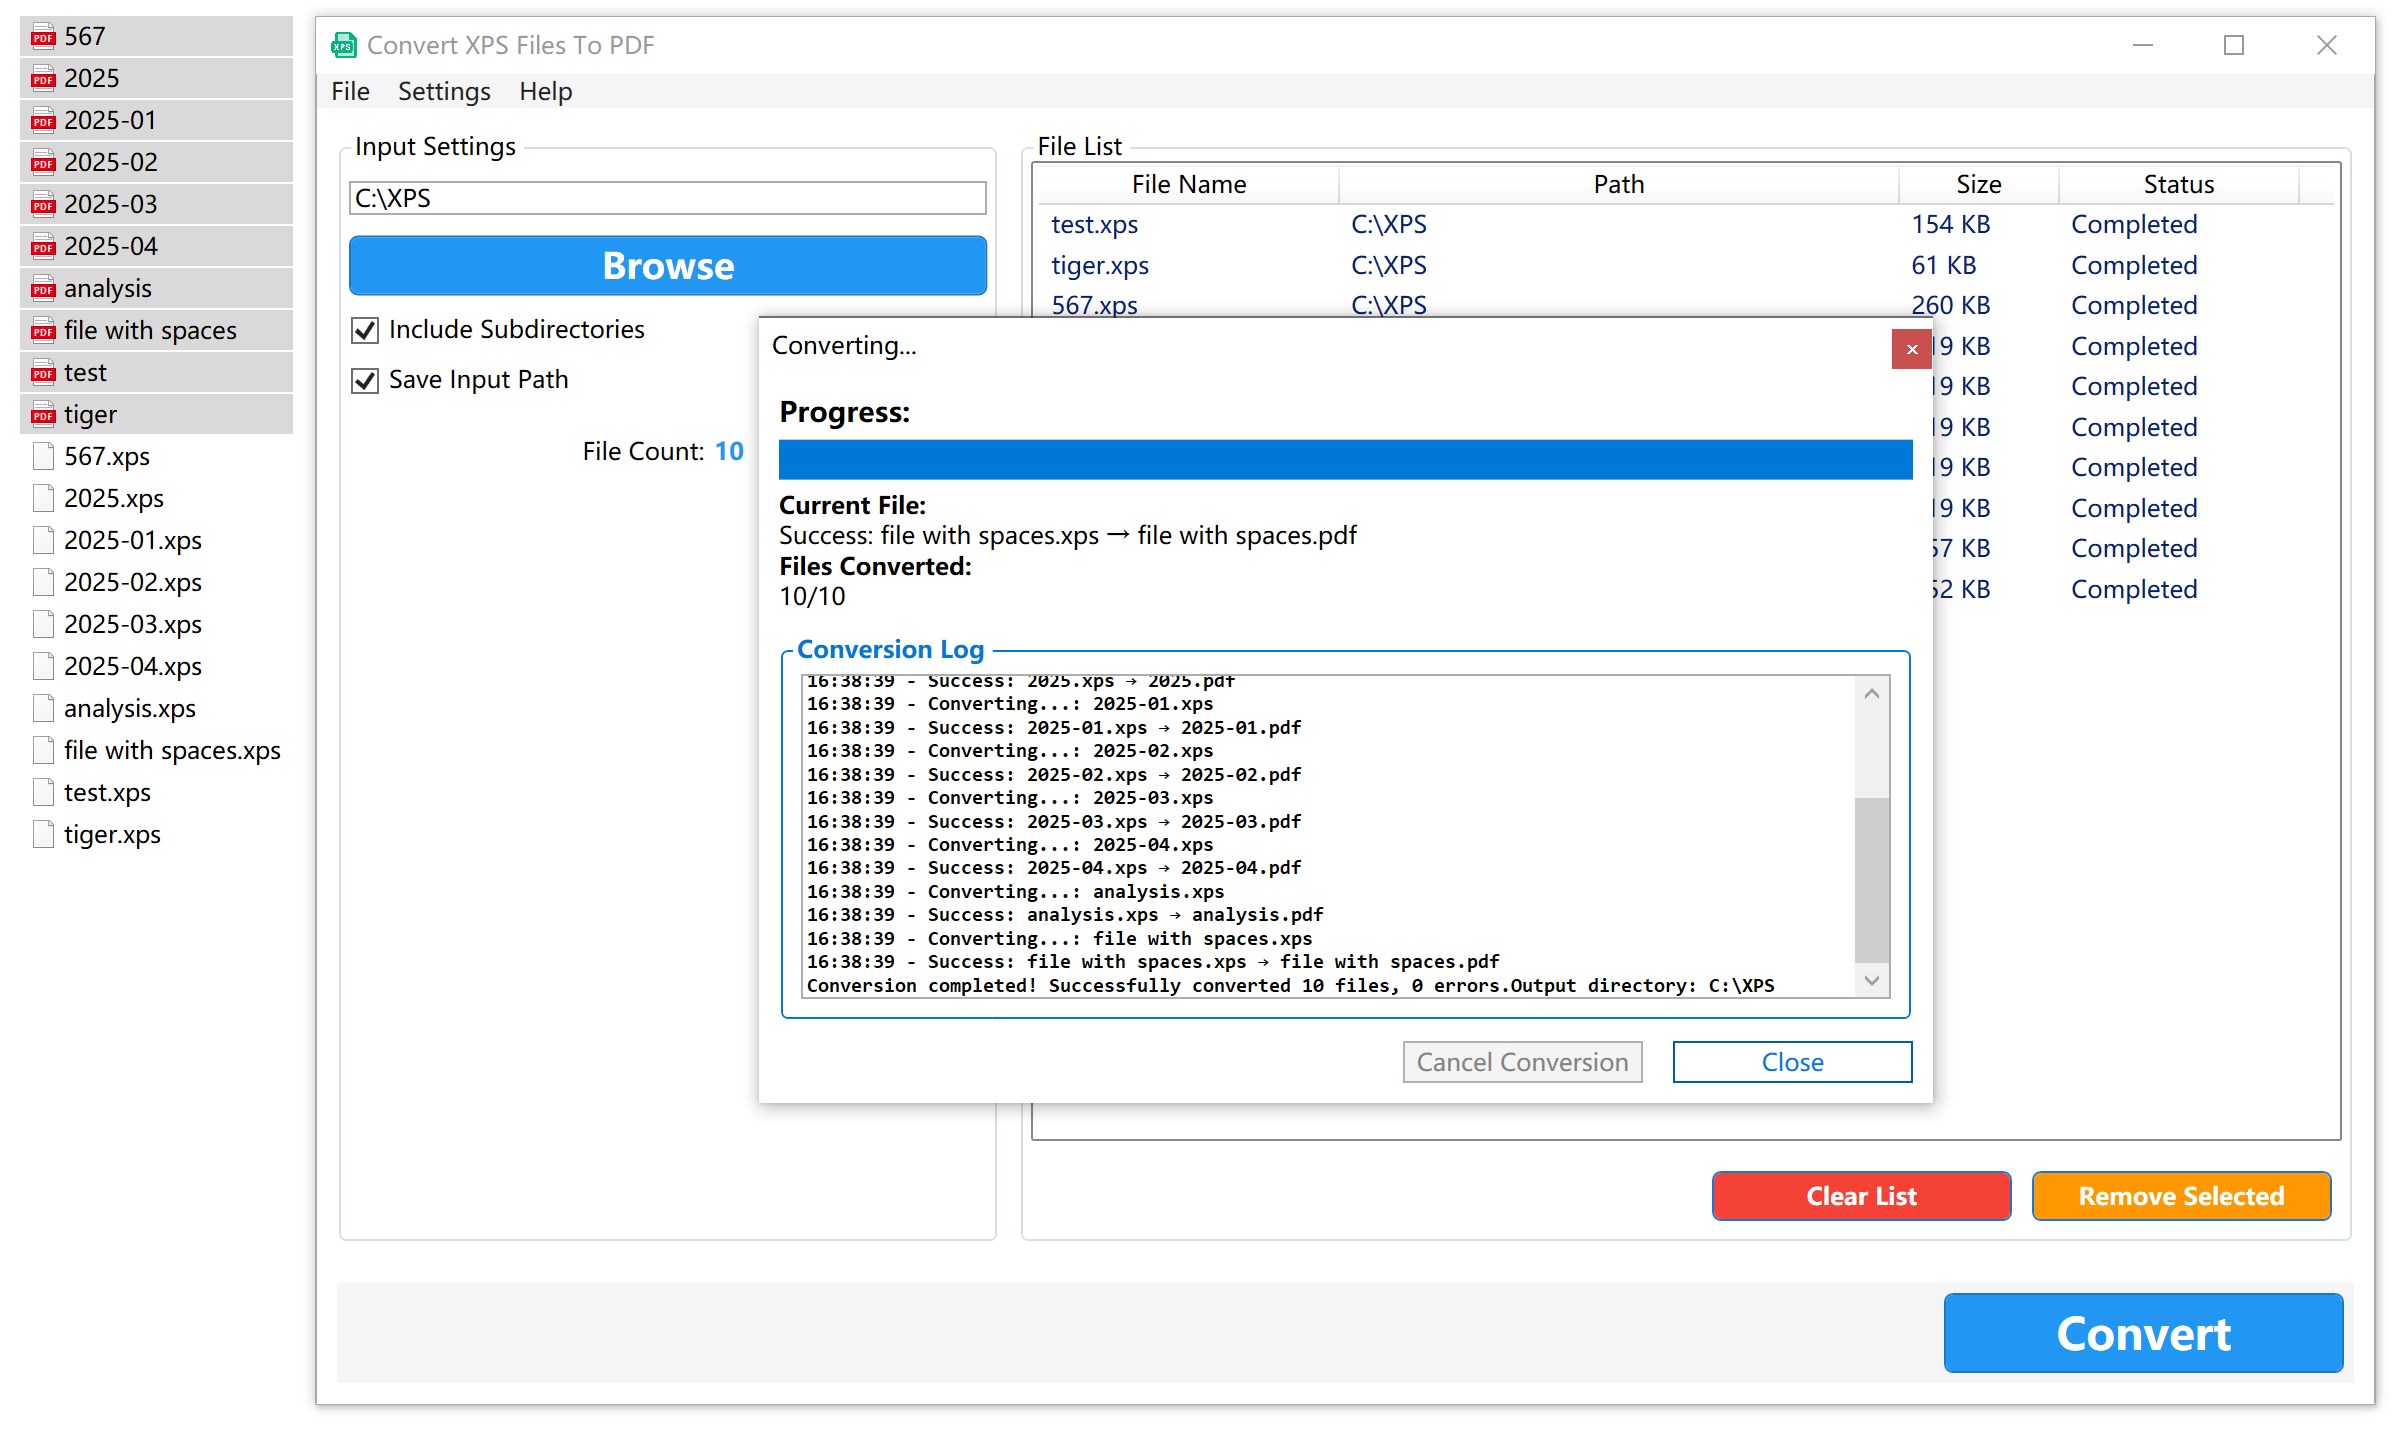2402x1434 pixels.
Task: Toggle the Save Input Path checkbox
Action: 366,380
